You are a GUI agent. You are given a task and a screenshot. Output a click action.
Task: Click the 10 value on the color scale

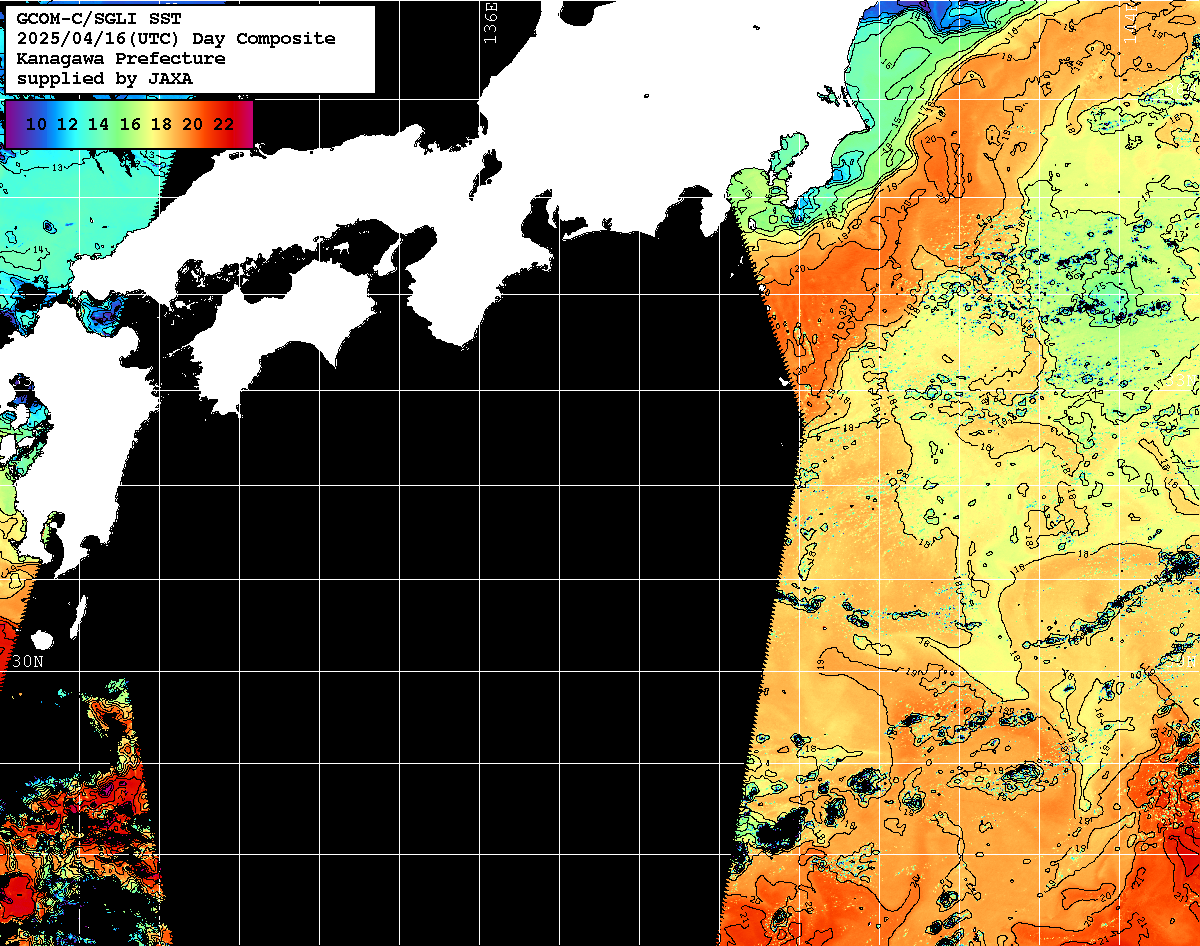pyautogui.click(x=36, y=124)
